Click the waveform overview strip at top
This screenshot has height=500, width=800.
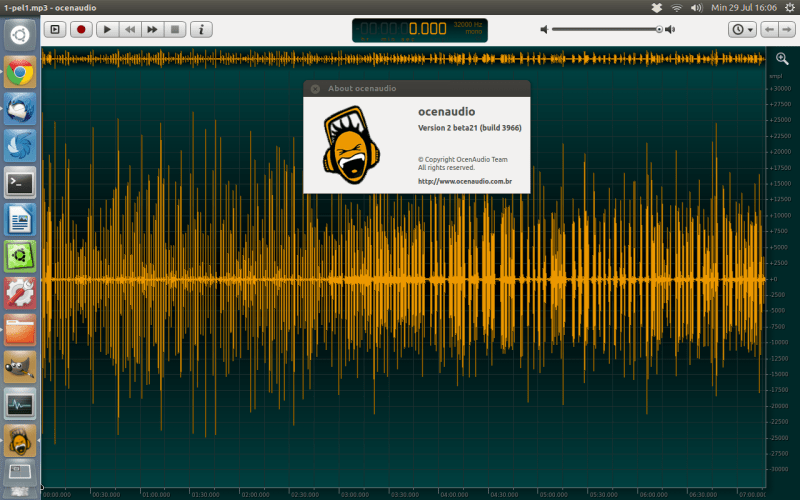(400, 59)
